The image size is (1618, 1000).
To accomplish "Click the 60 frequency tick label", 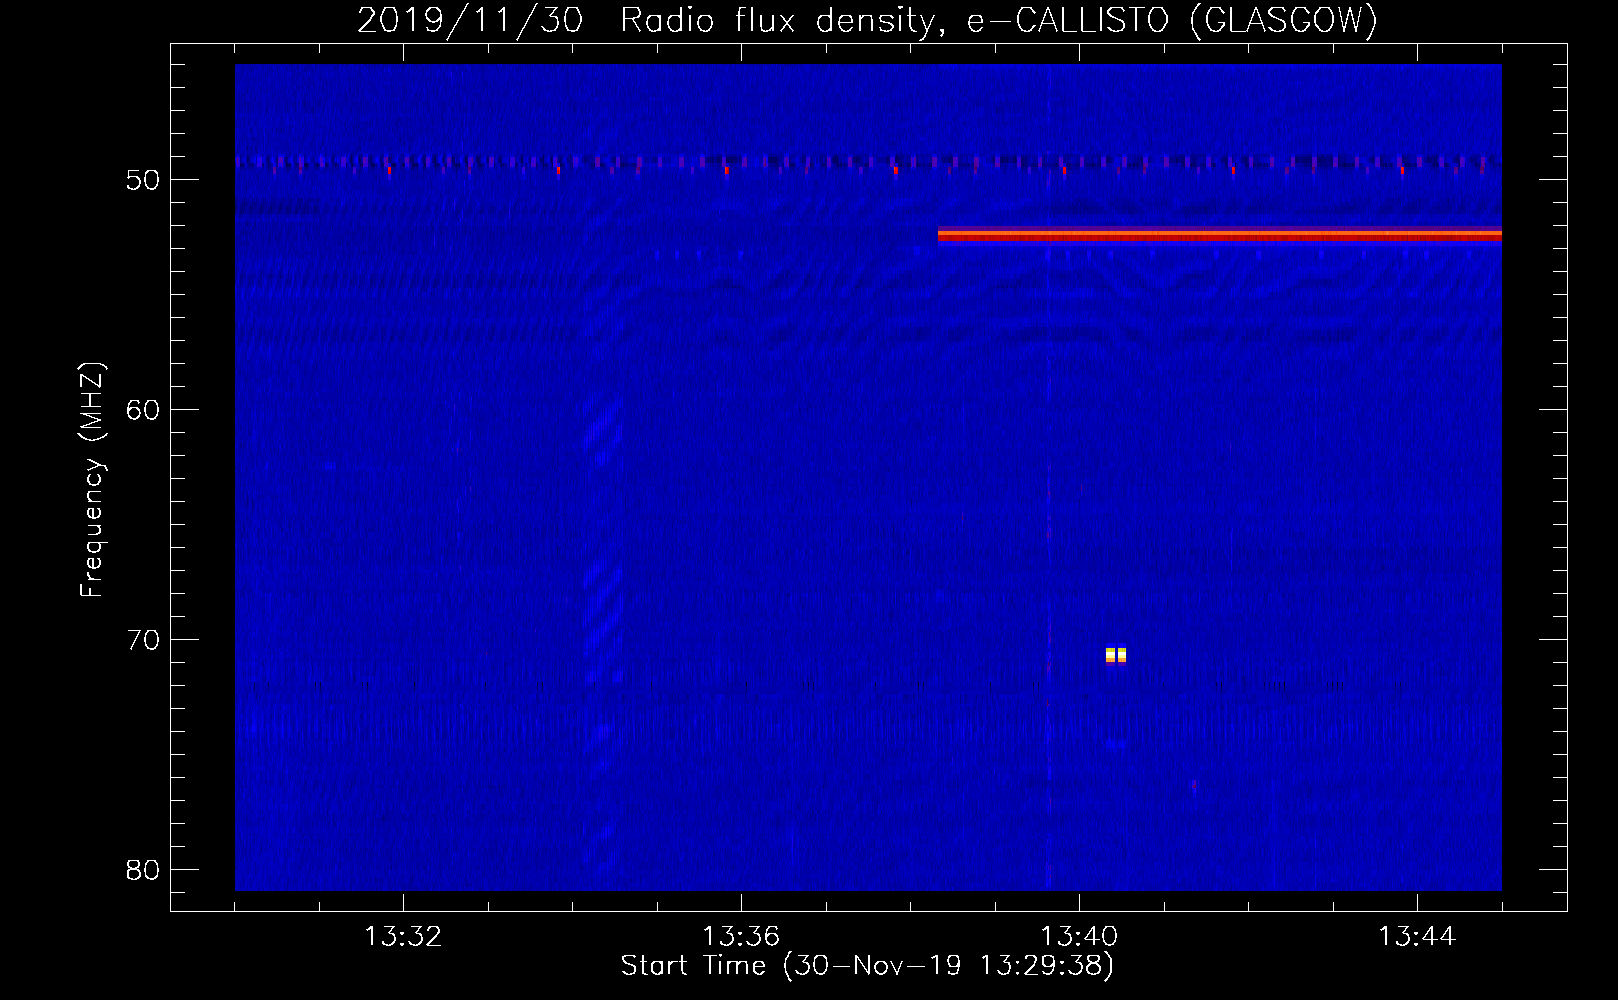I will click(143, 410).
